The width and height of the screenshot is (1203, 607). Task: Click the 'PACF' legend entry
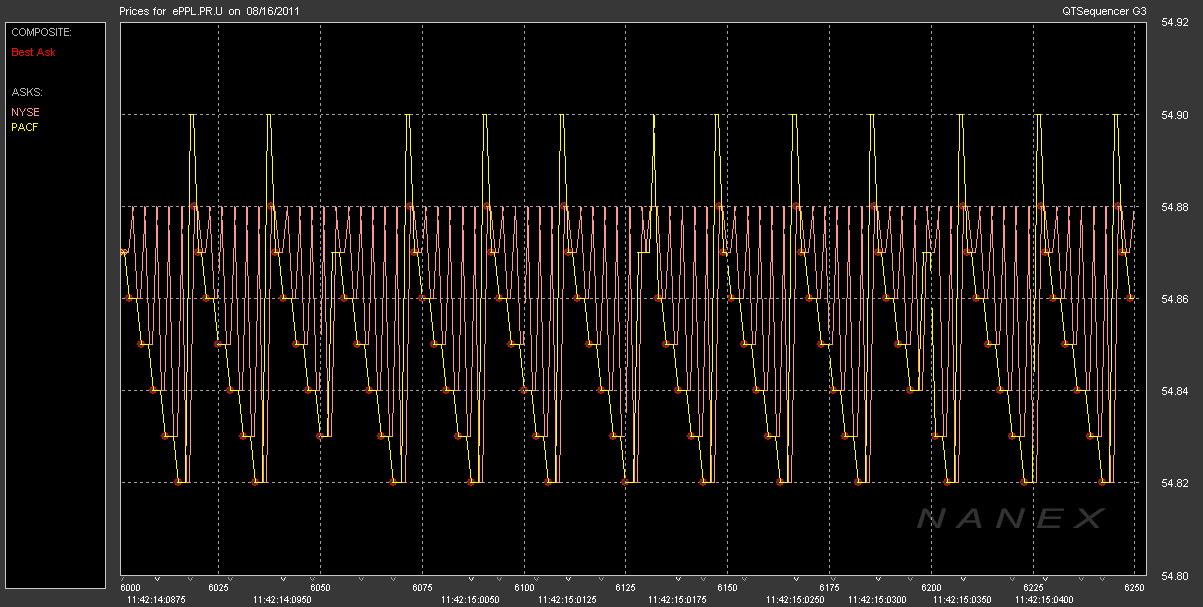tap(25, 127)
